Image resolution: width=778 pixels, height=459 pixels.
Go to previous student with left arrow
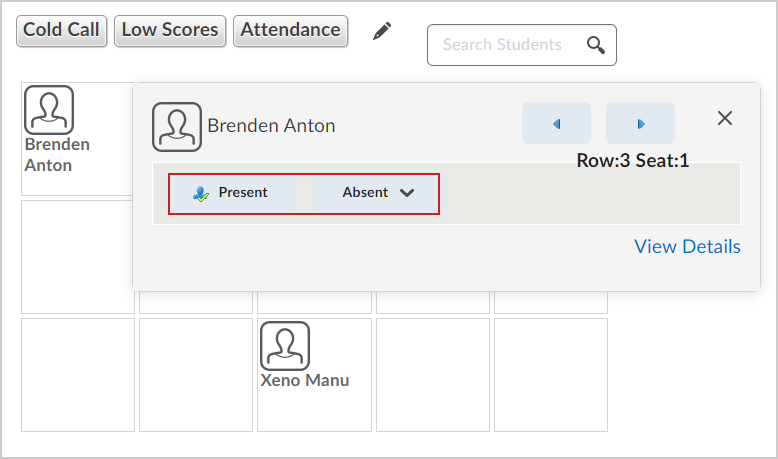point(556,123)
